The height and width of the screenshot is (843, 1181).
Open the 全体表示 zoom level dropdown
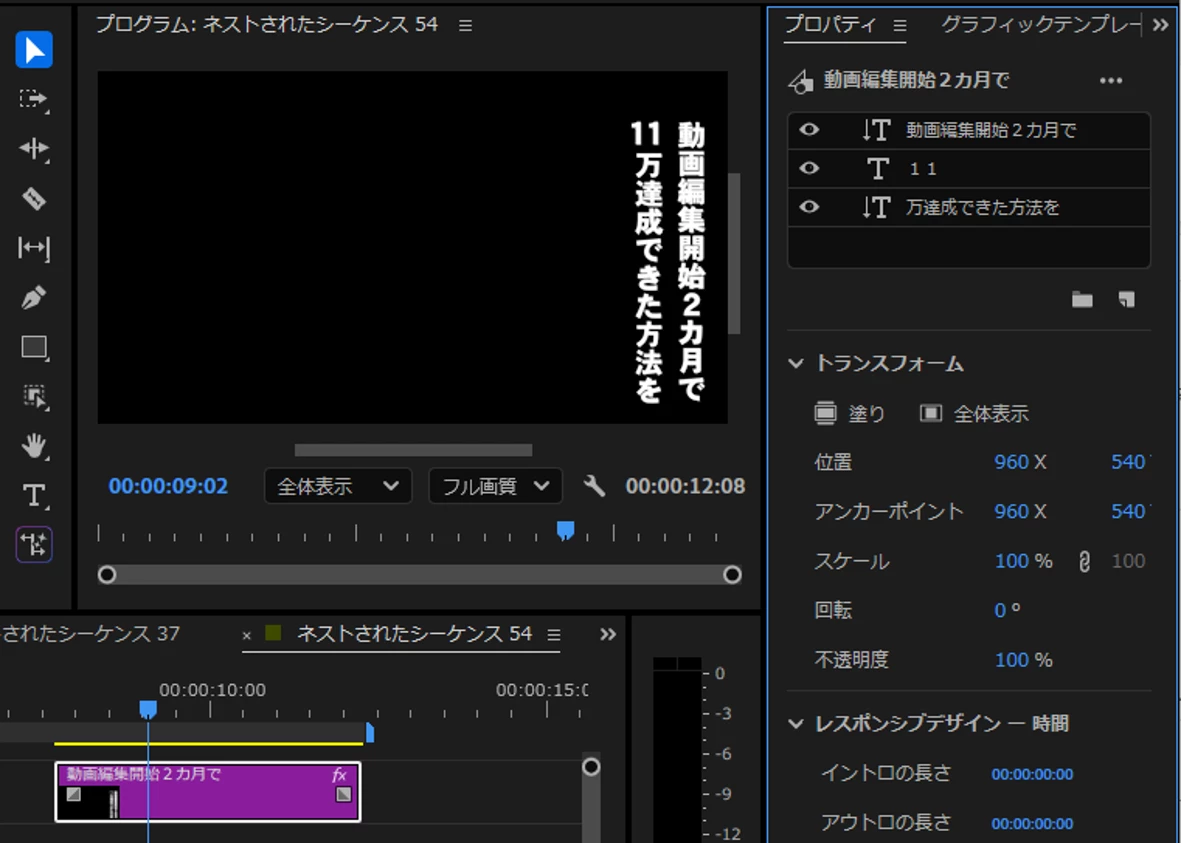pyautogui.click(x=337, y=487)
